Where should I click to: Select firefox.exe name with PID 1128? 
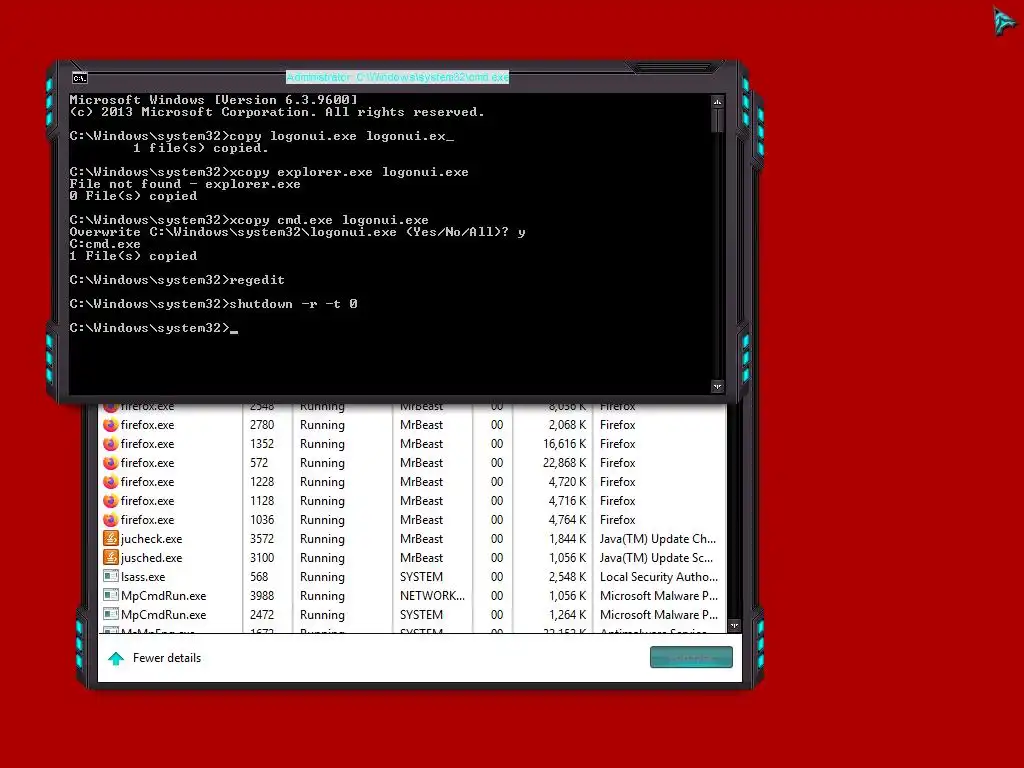(x=148, y=501)
